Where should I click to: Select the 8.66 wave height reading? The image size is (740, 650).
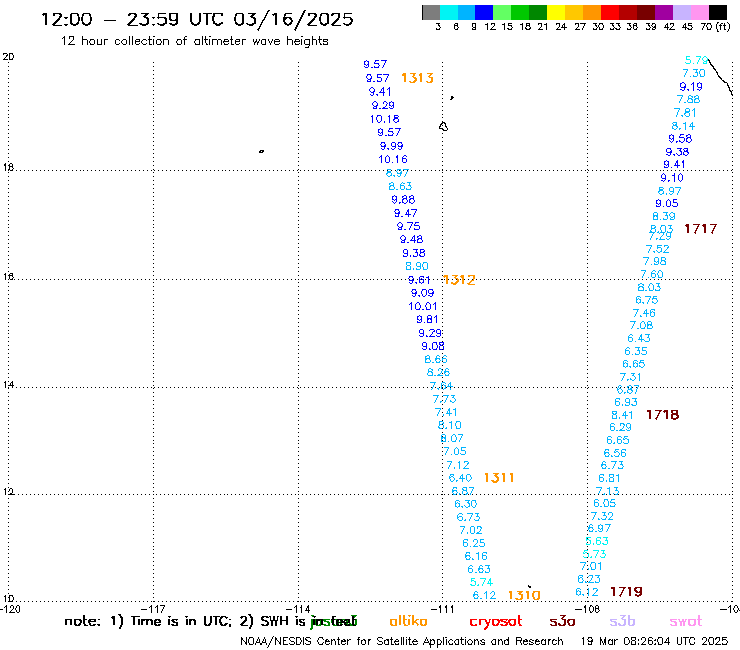(x=436, y=359)
